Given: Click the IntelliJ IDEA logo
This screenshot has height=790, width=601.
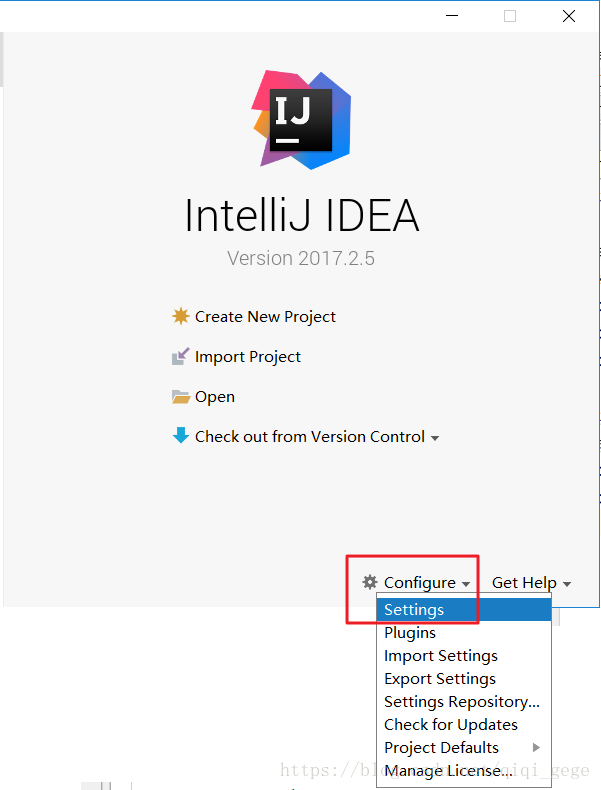Looking at the screenshot, I should coord(302,120).
